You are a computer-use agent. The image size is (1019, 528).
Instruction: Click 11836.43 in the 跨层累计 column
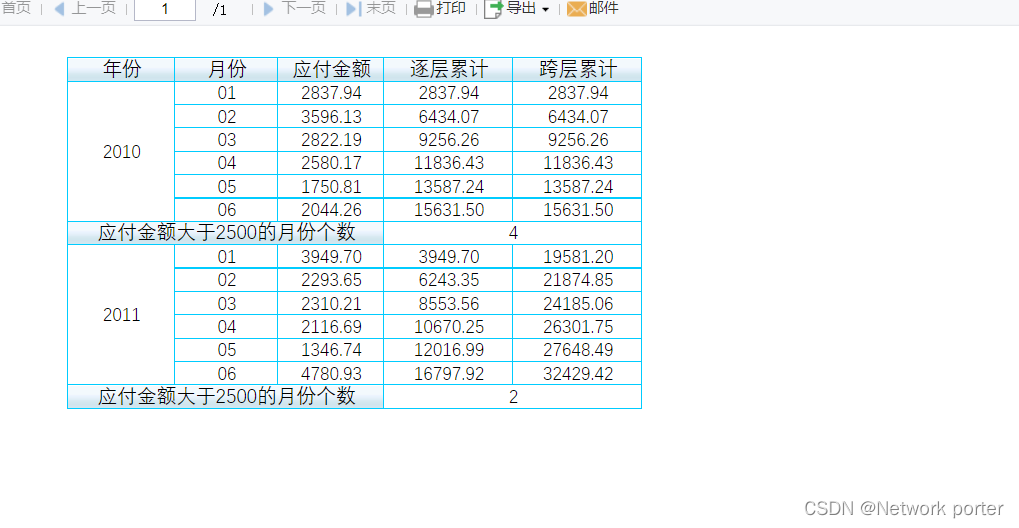577,163
